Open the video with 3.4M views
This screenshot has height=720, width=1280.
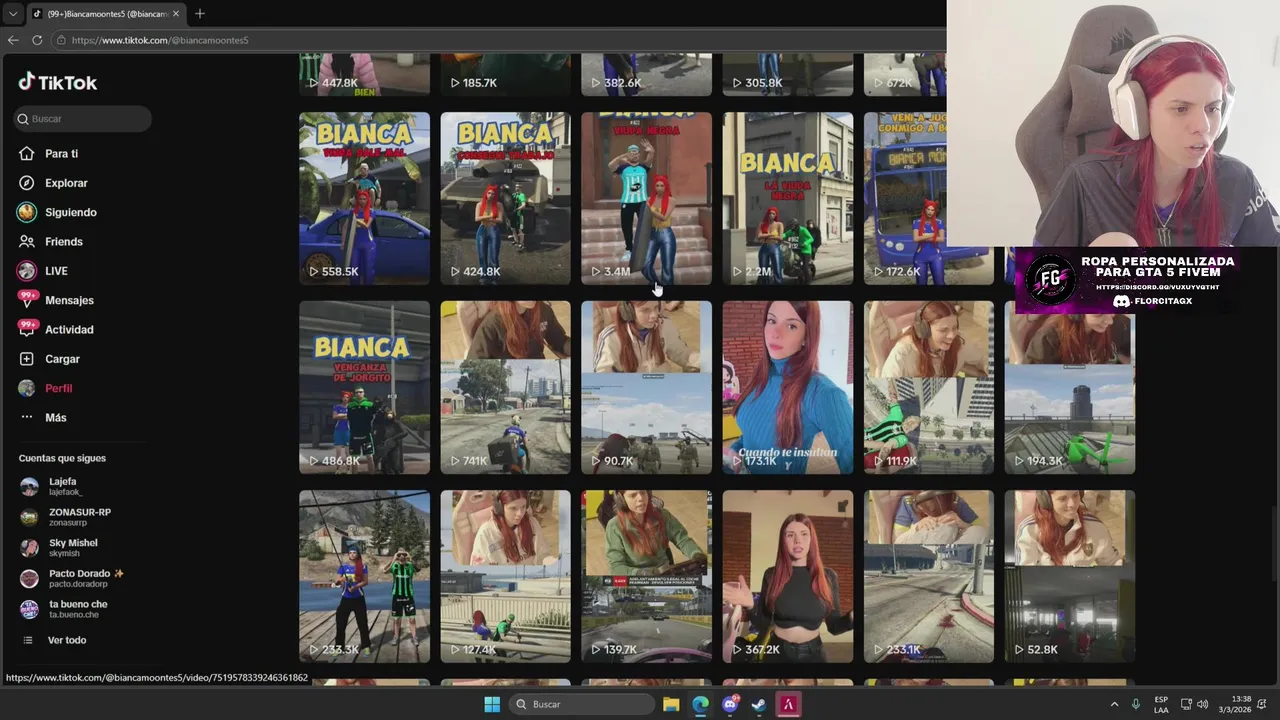click(x=646, y=198)
